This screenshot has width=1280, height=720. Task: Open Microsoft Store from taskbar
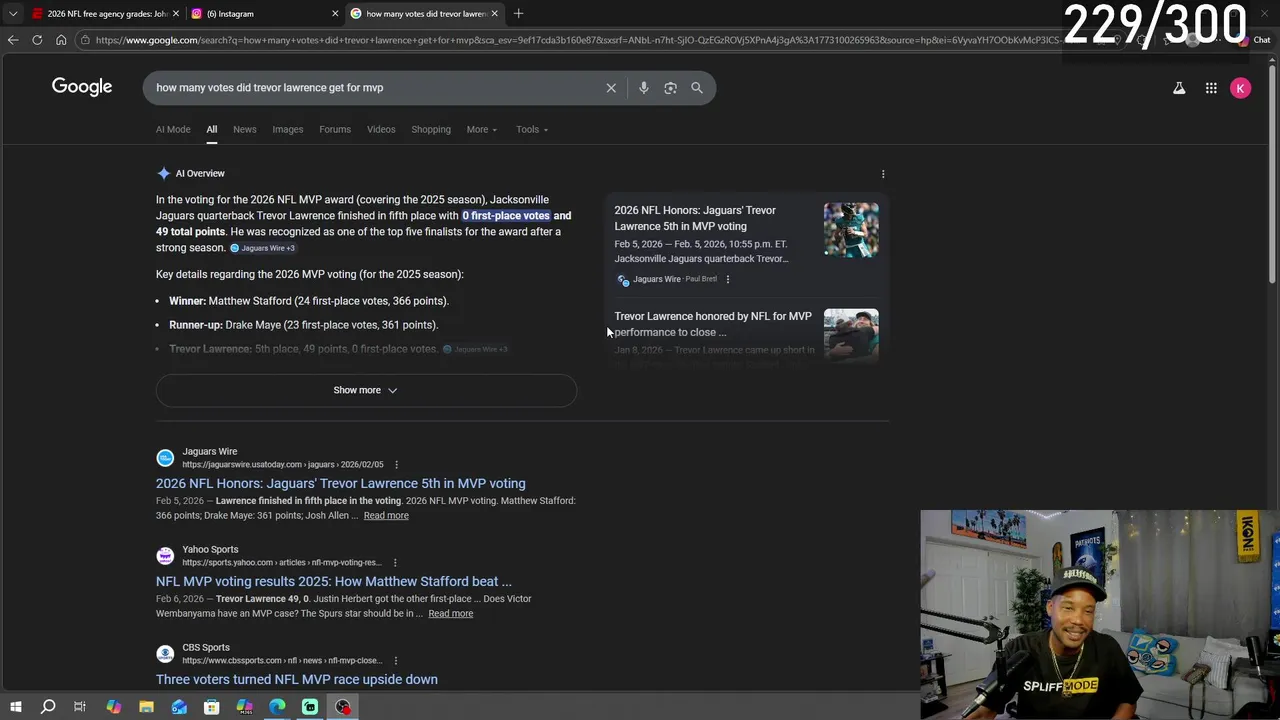(x=211, y=707)
